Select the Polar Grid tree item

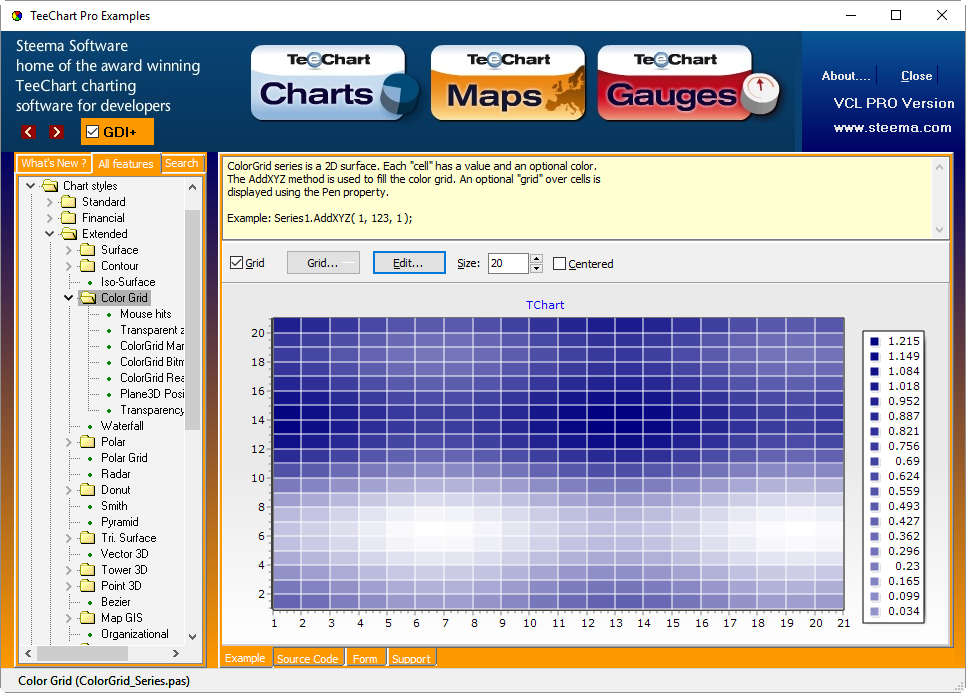point(124,458)
